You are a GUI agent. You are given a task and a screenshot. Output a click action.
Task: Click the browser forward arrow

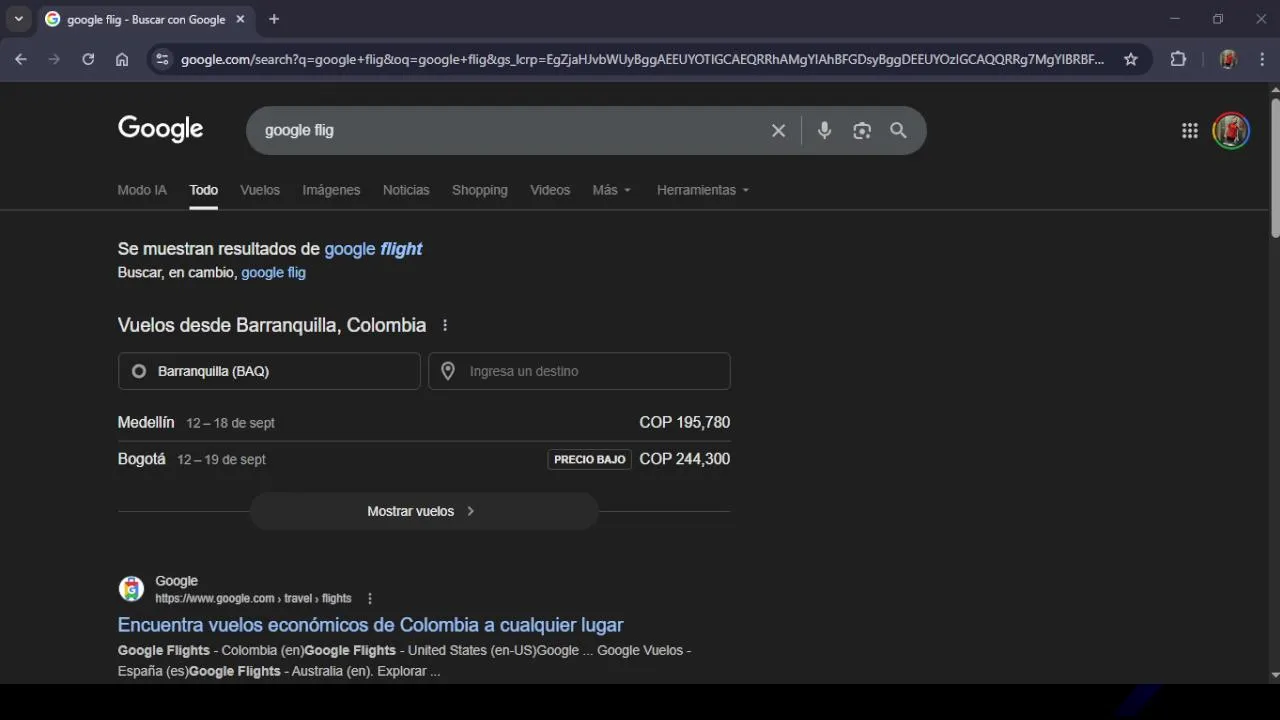pos(54,59)
